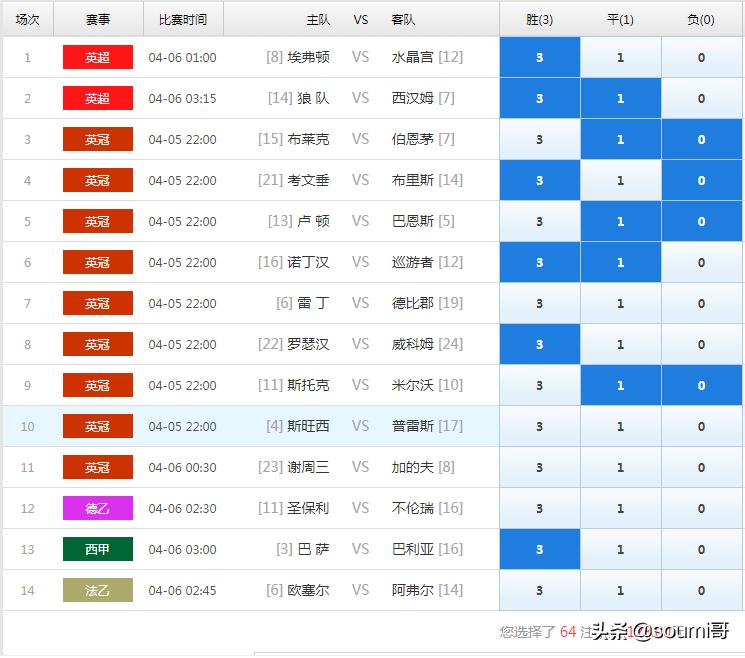Select loss (0) for 雷丁 vs 德比郡

click(701, 304)
